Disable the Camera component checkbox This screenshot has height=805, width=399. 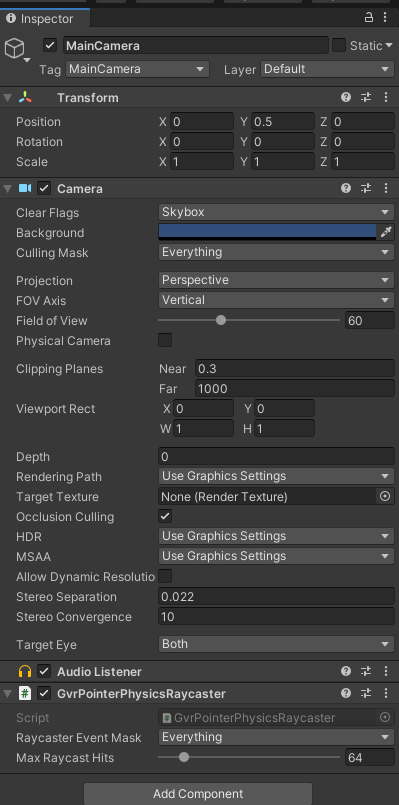pos(44,188)
